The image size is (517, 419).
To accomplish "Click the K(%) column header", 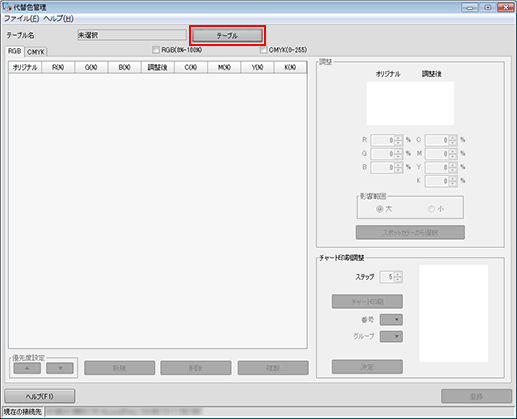I will [290, 67].
